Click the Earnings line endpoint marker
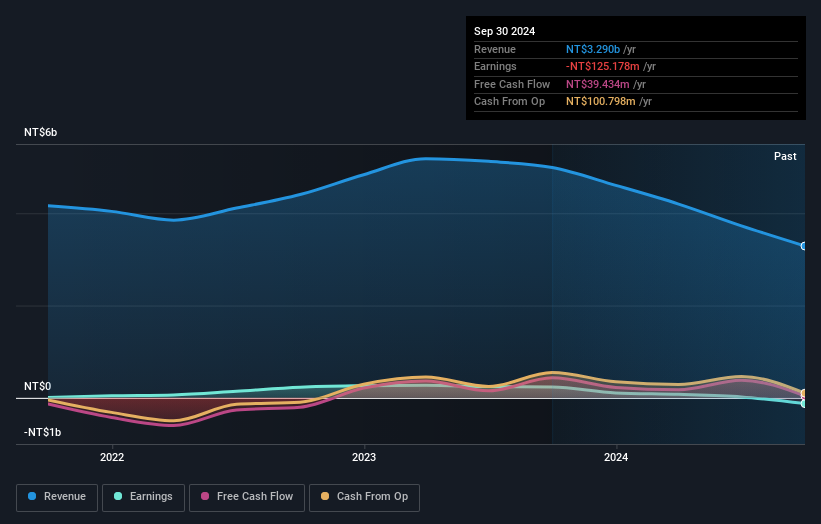 [804, 404]
